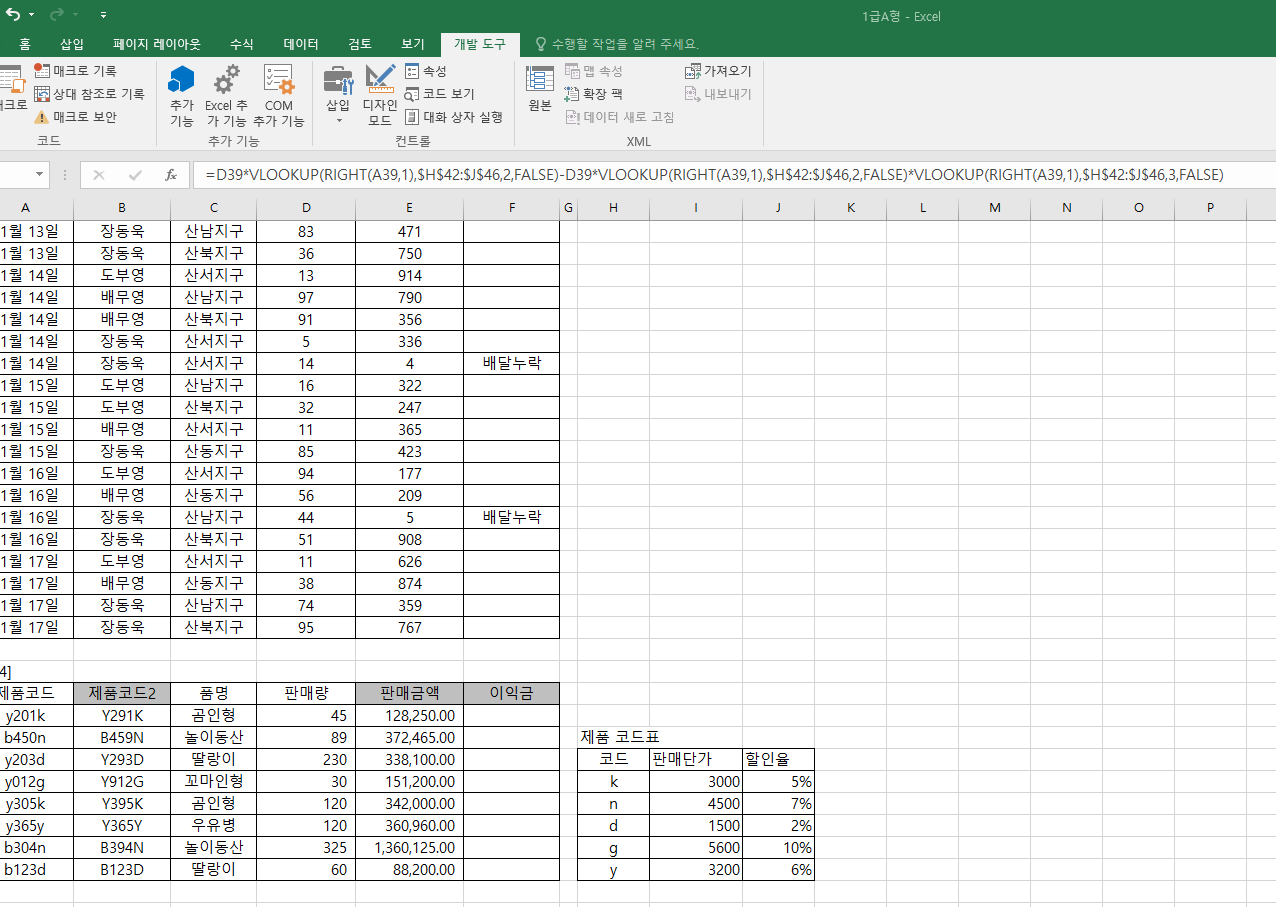This screenshot has height=907, width=1276.
Task: Select column D header
Action: [306, 207]
